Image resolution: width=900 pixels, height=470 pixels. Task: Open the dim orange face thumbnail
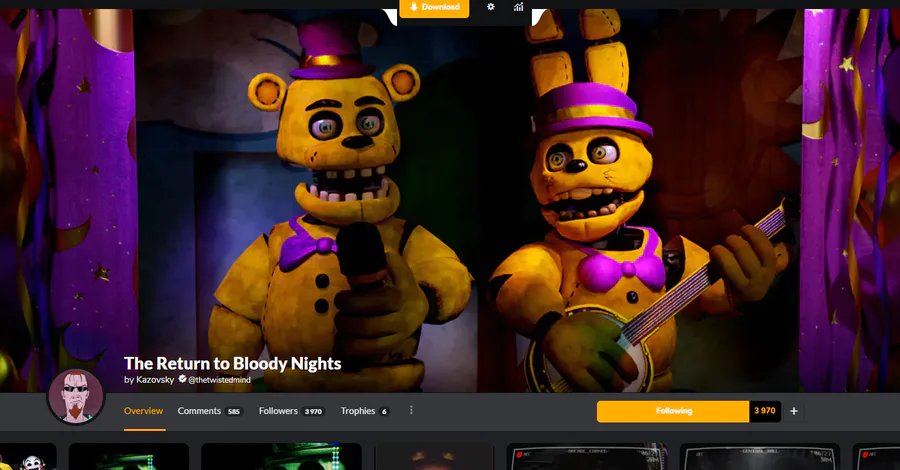[x=434, y=457]
